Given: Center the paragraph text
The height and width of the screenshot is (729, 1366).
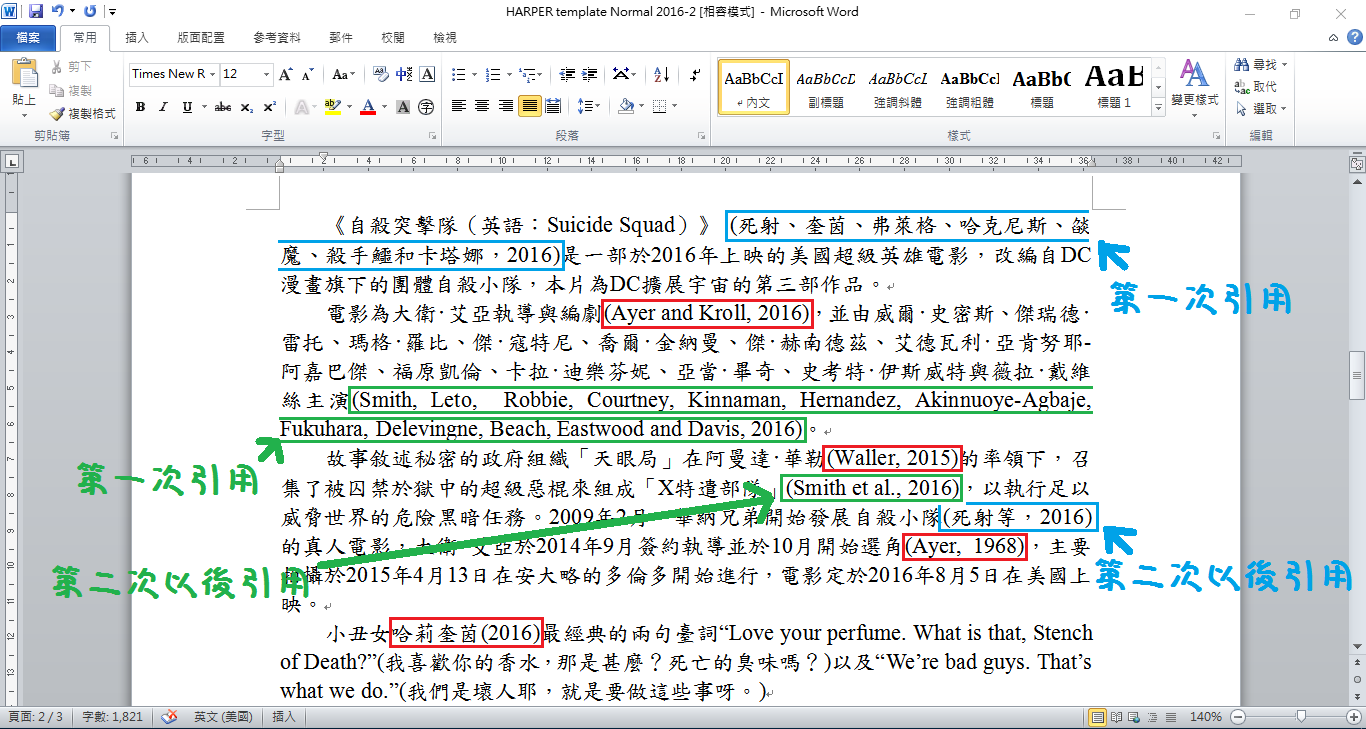Looking at the screenshot, I should pyautogui.click(x=482, y=106).
